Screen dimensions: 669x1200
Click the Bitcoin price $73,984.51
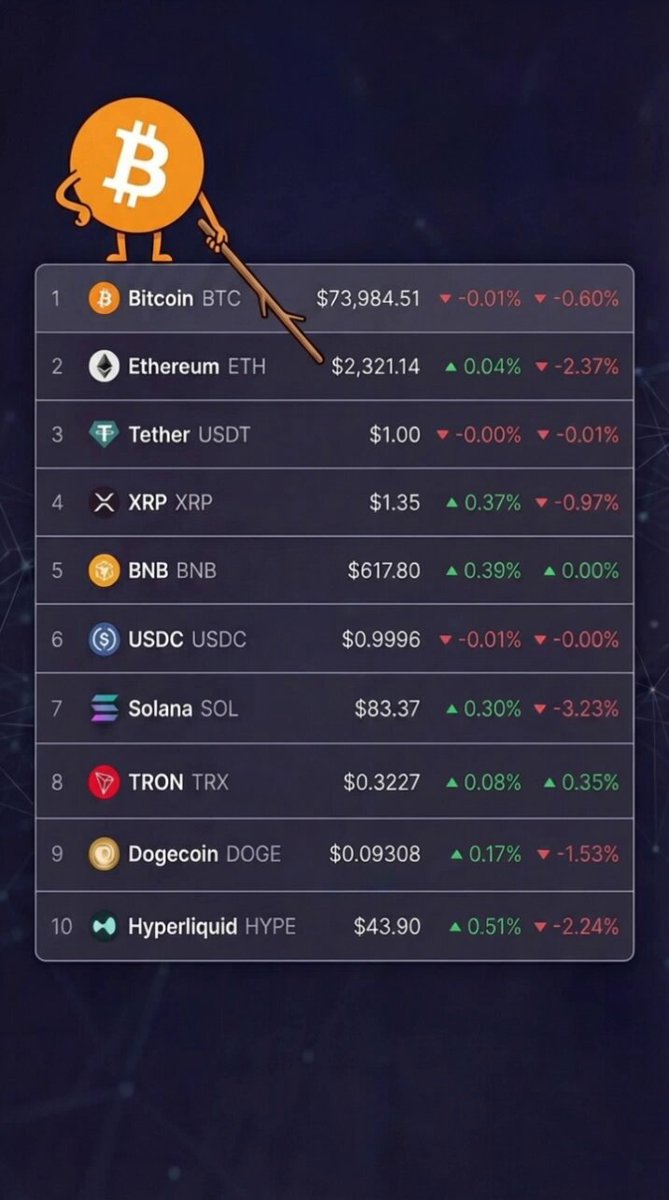369,298
